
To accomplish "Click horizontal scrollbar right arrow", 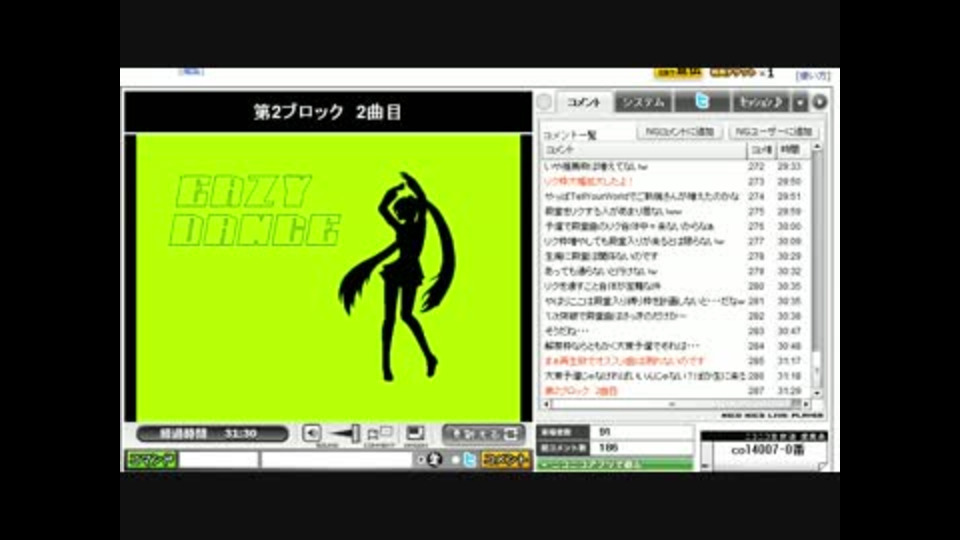I will point(806,404).
